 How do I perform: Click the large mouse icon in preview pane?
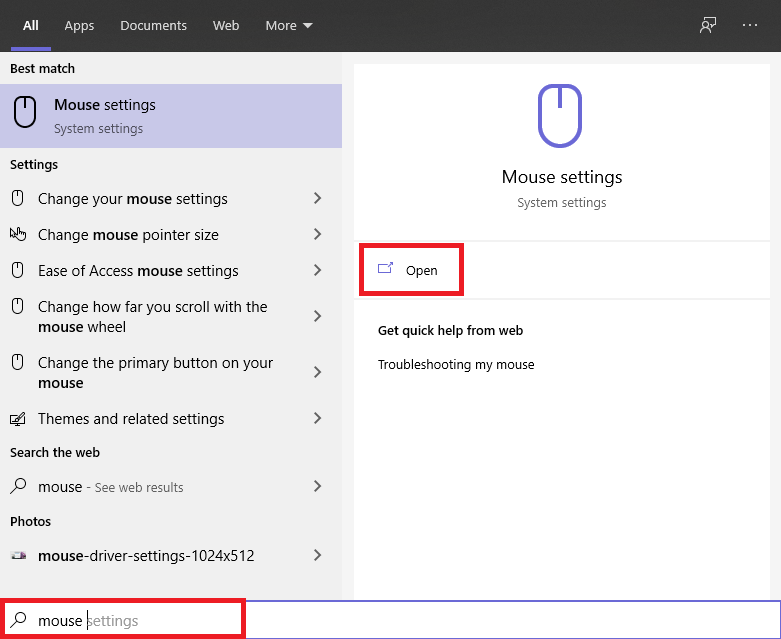point(561,115)
